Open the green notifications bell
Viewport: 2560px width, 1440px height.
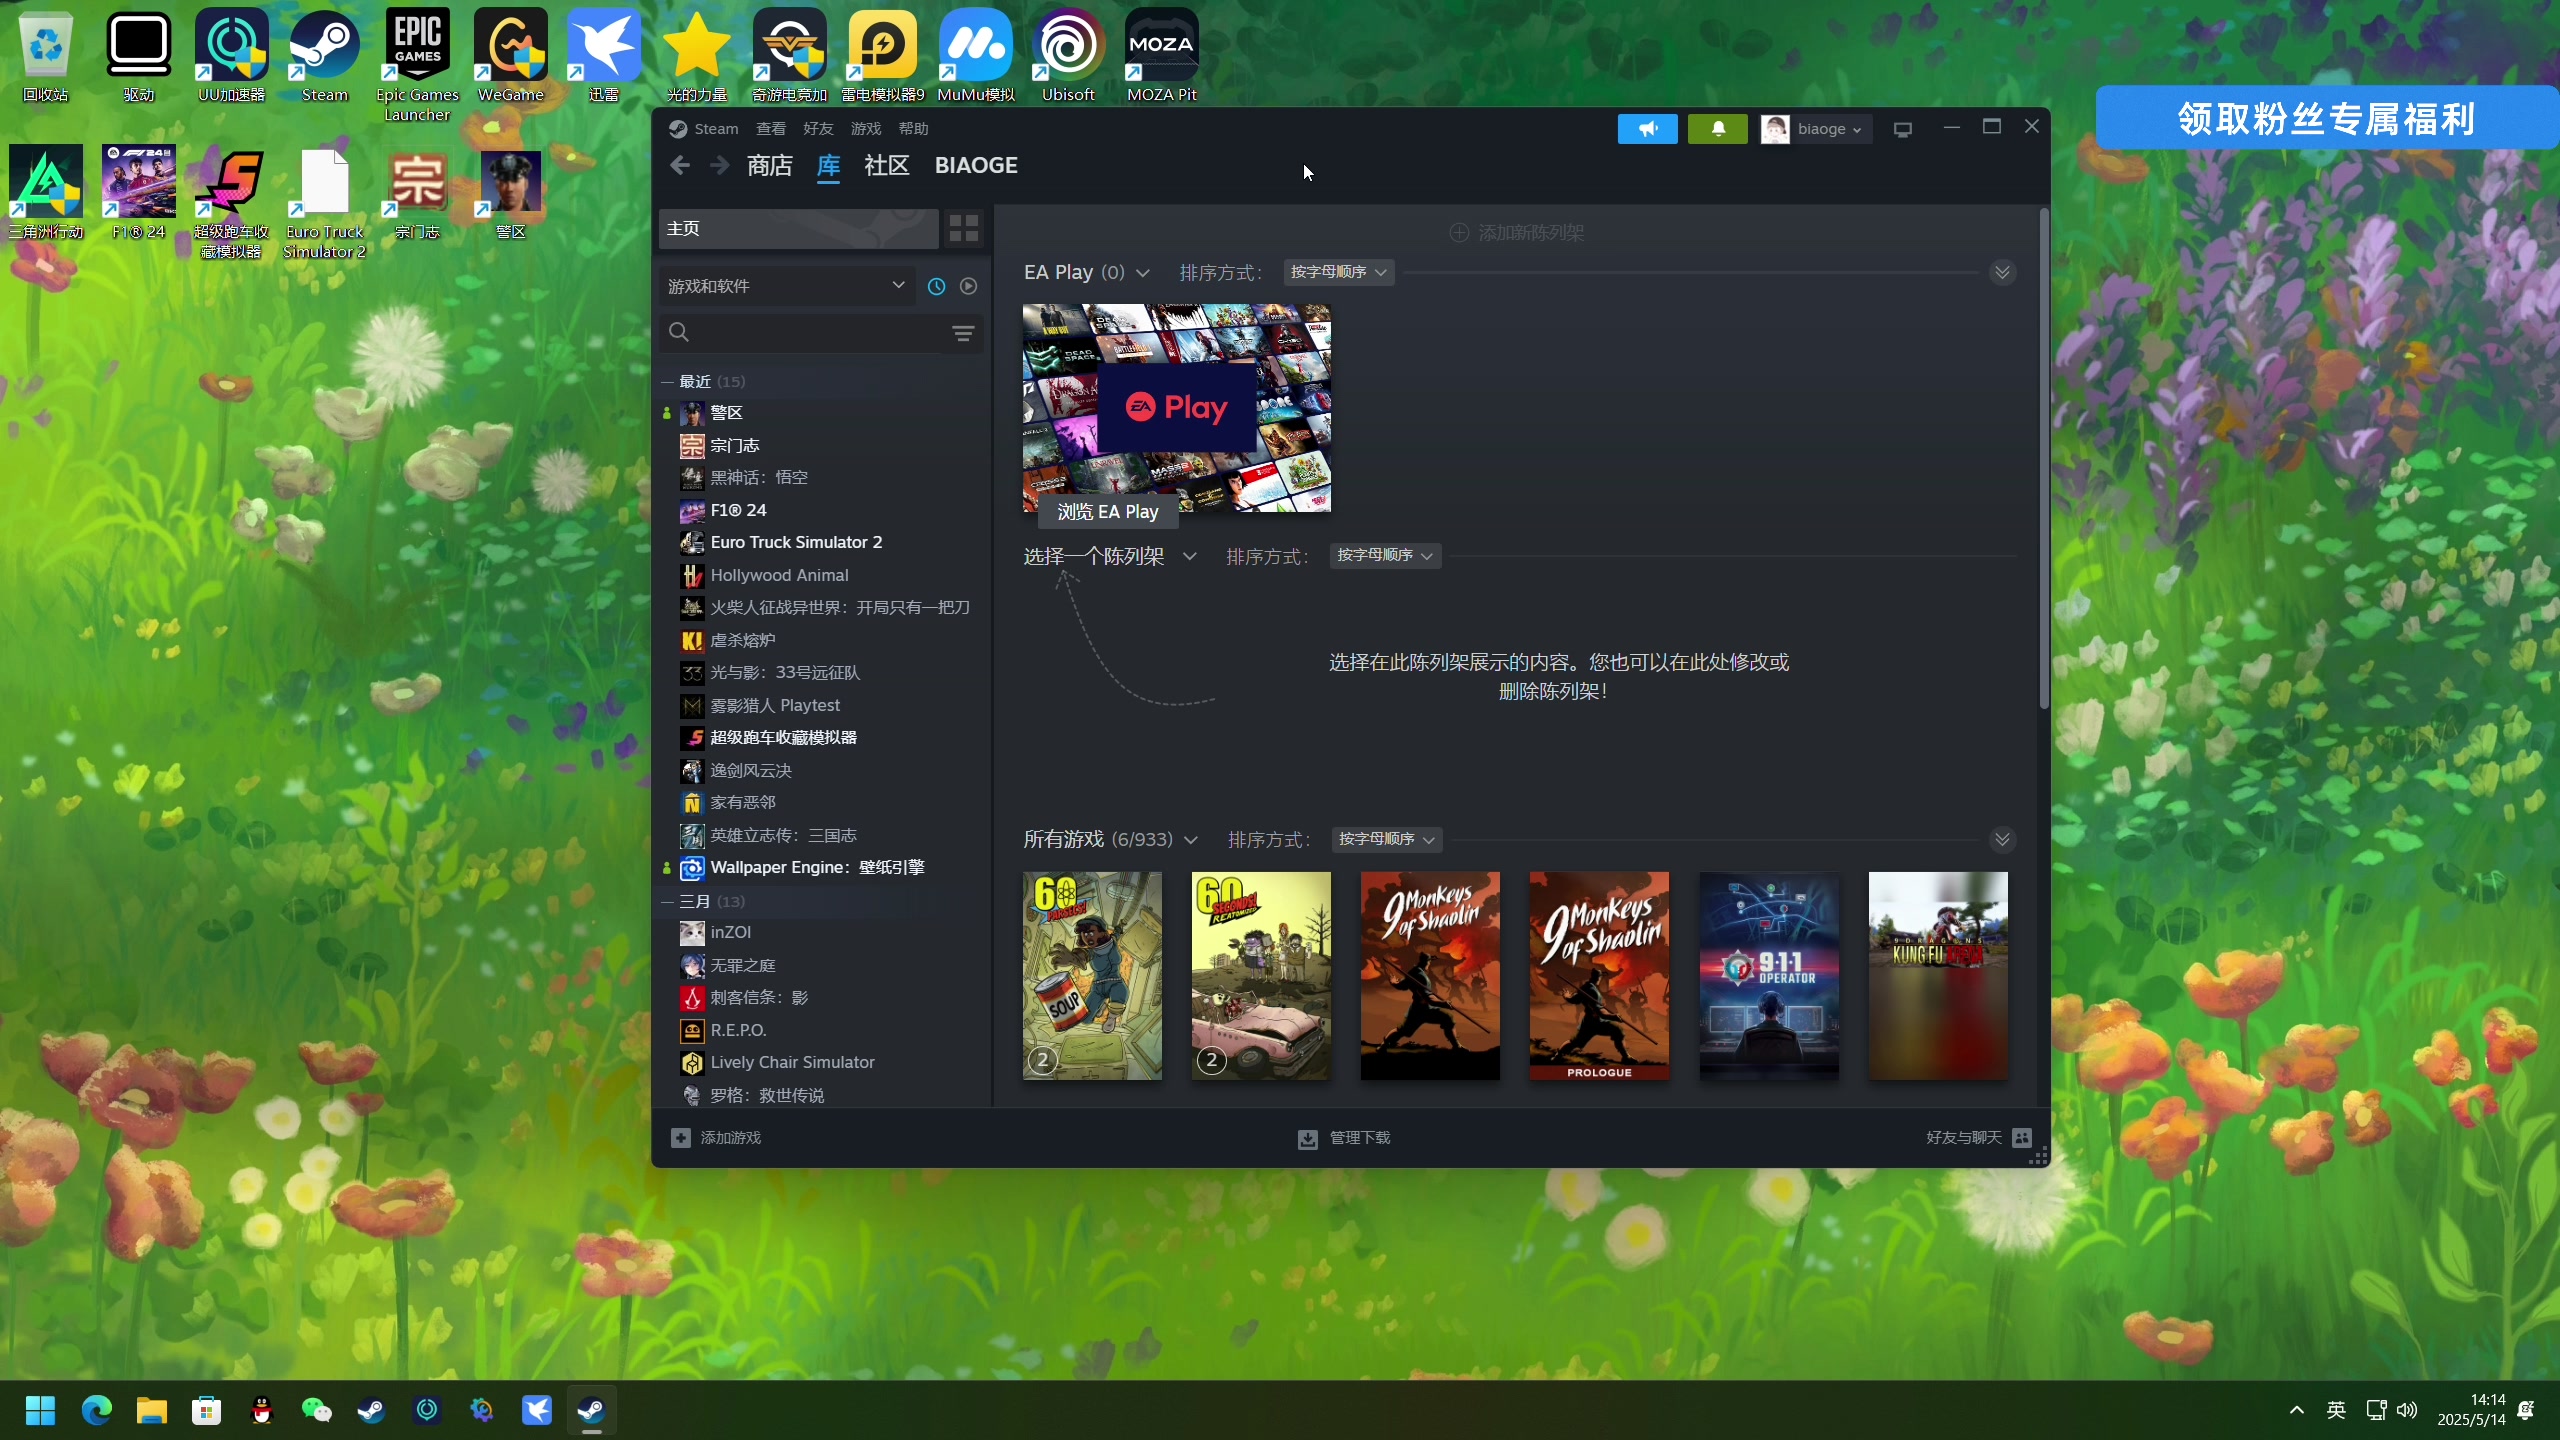click(x=1717, y=129)
